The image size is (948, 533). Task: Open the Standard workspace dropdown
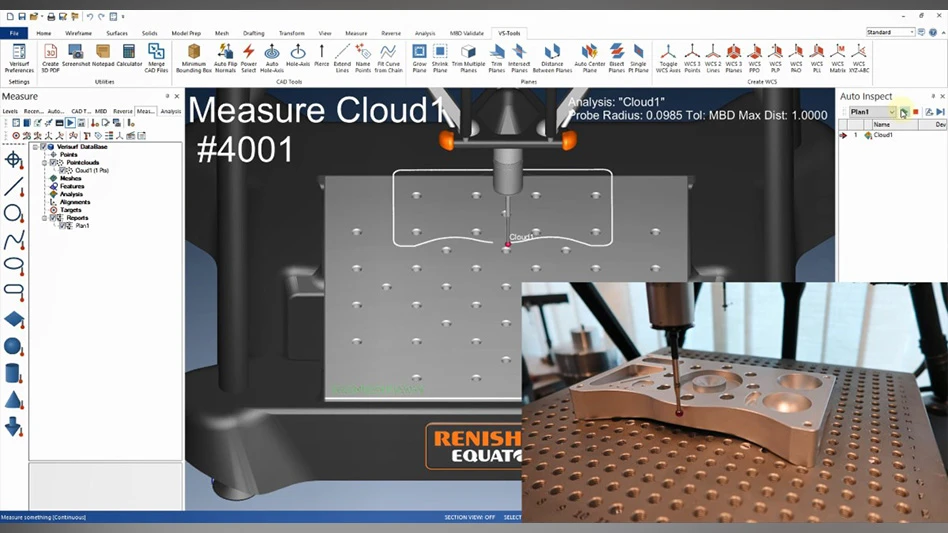click(911, 32)
